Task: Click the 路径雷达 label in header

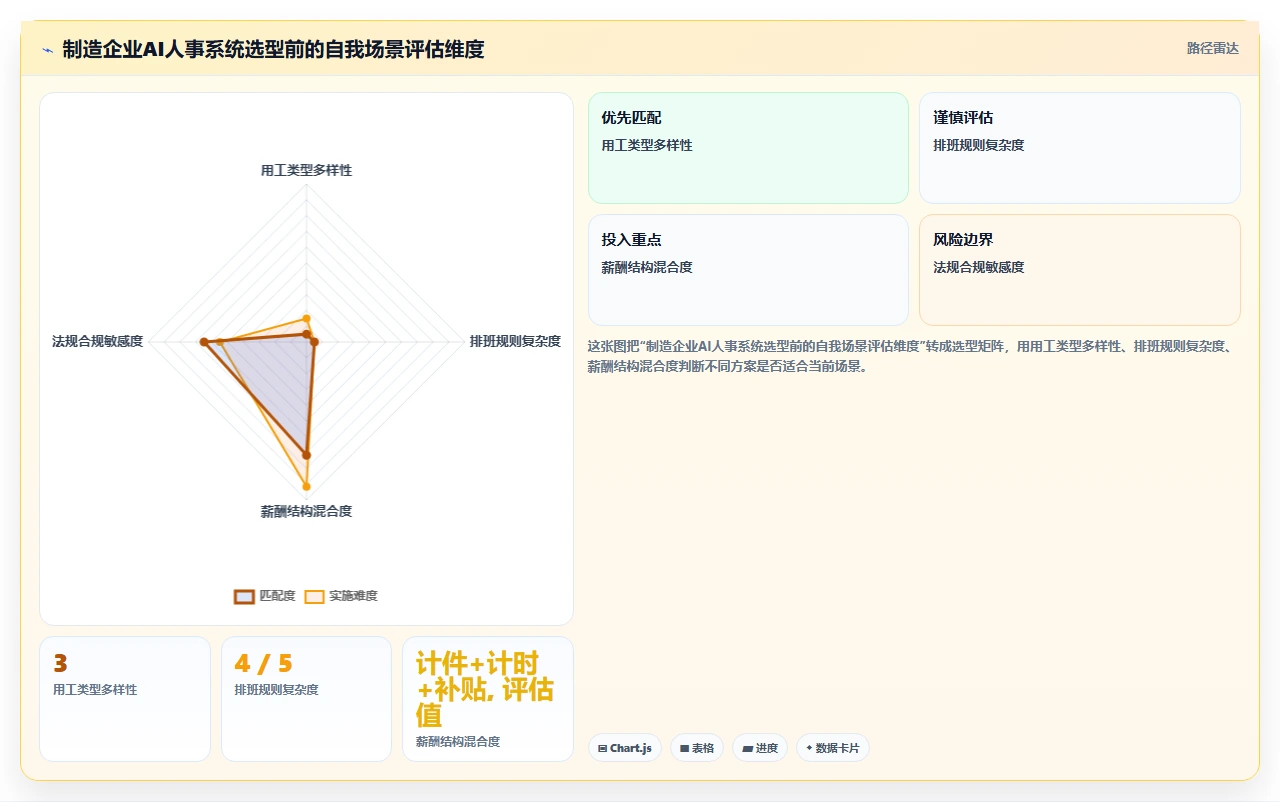Action: point(1212,48)
